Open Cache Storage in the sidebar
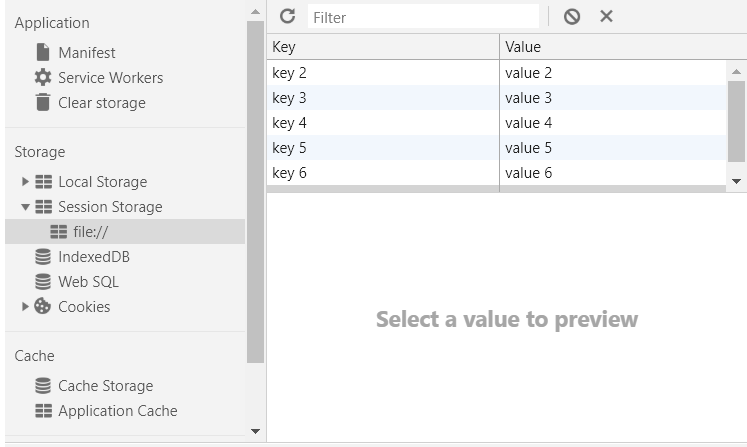The height and width of the screenshot is (447, 747). click(x=105, y=385)
